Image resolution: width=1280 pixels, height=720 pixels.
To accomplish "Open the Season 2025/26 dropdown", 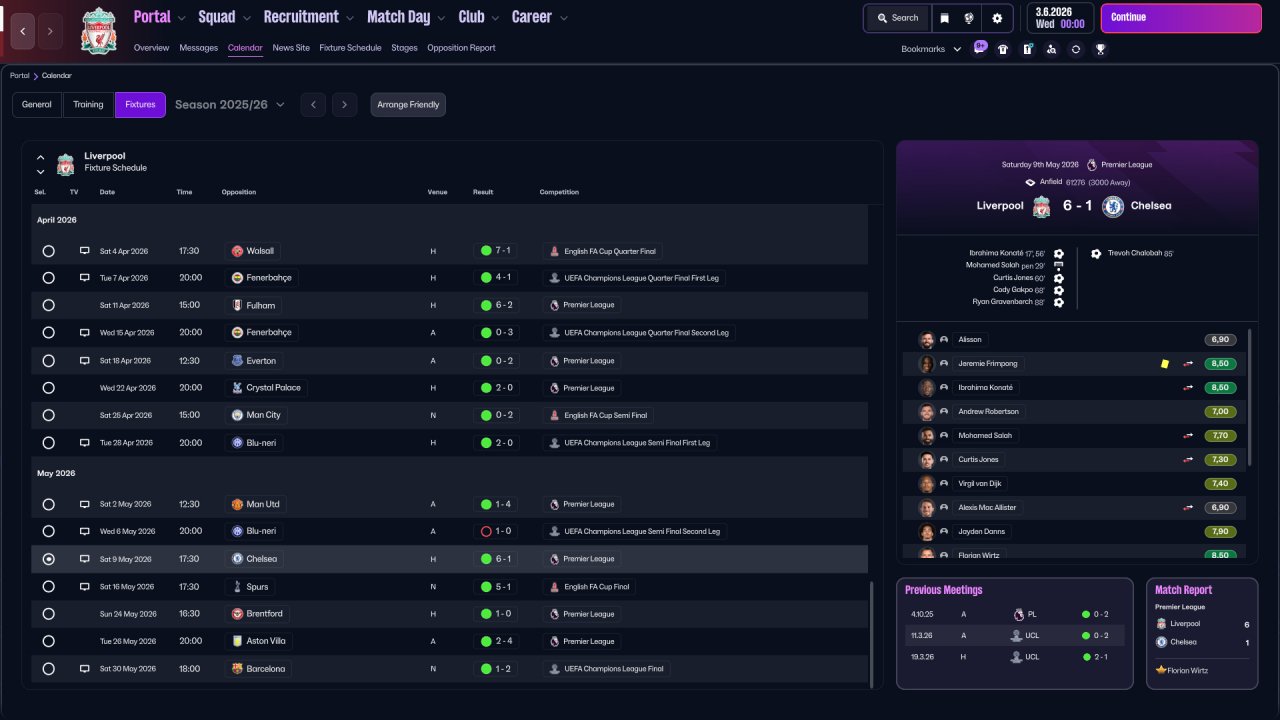I will click(x=230, y=105).
